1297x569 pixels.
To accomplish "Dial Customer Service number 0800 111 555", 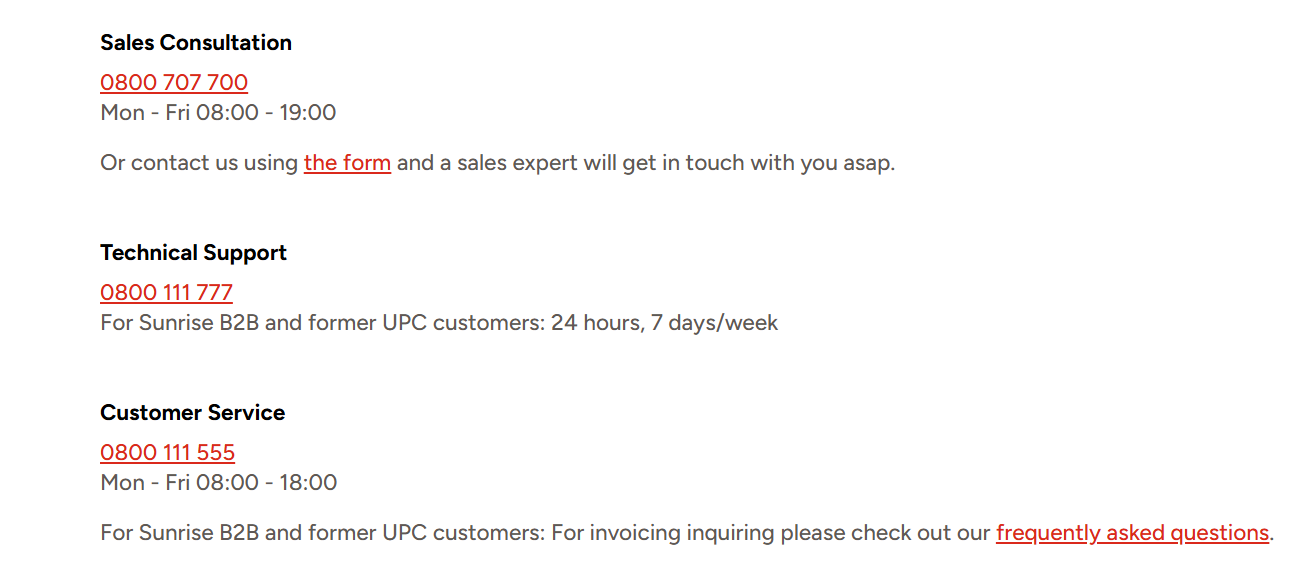I will [167, 453].
